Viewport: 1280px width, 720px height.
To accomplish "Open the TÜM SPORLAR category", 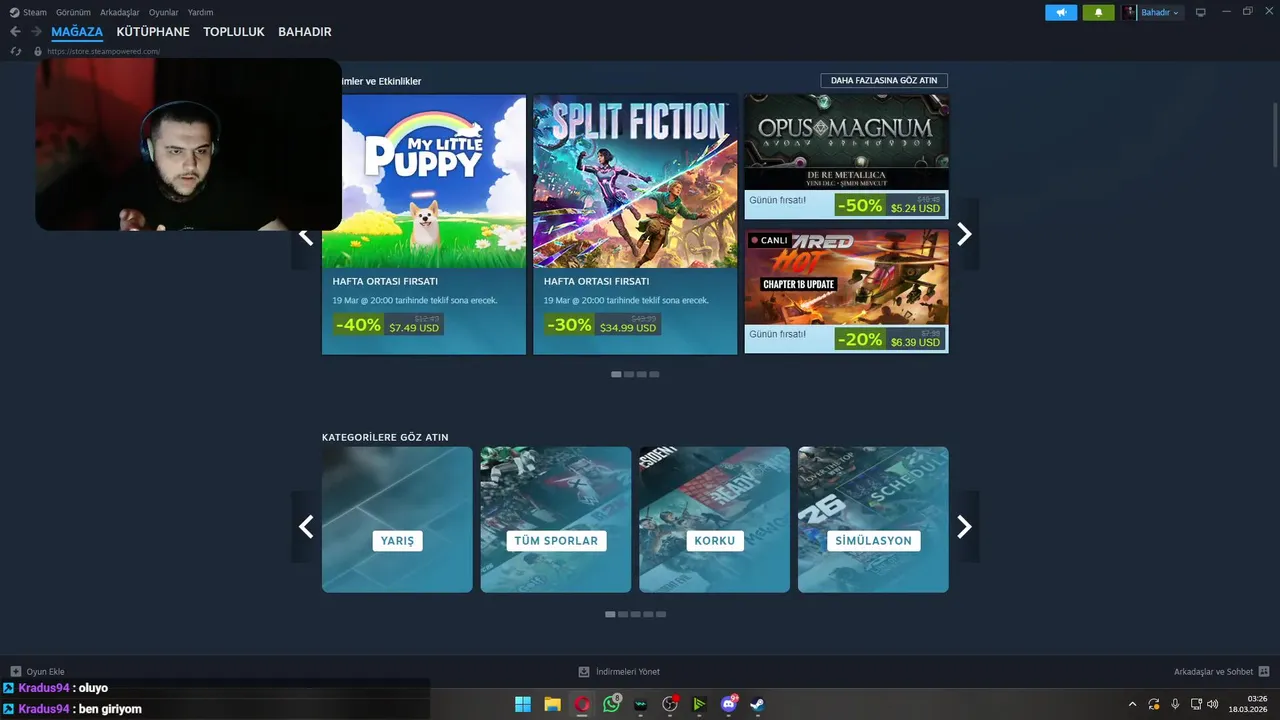I will (556, 520).
